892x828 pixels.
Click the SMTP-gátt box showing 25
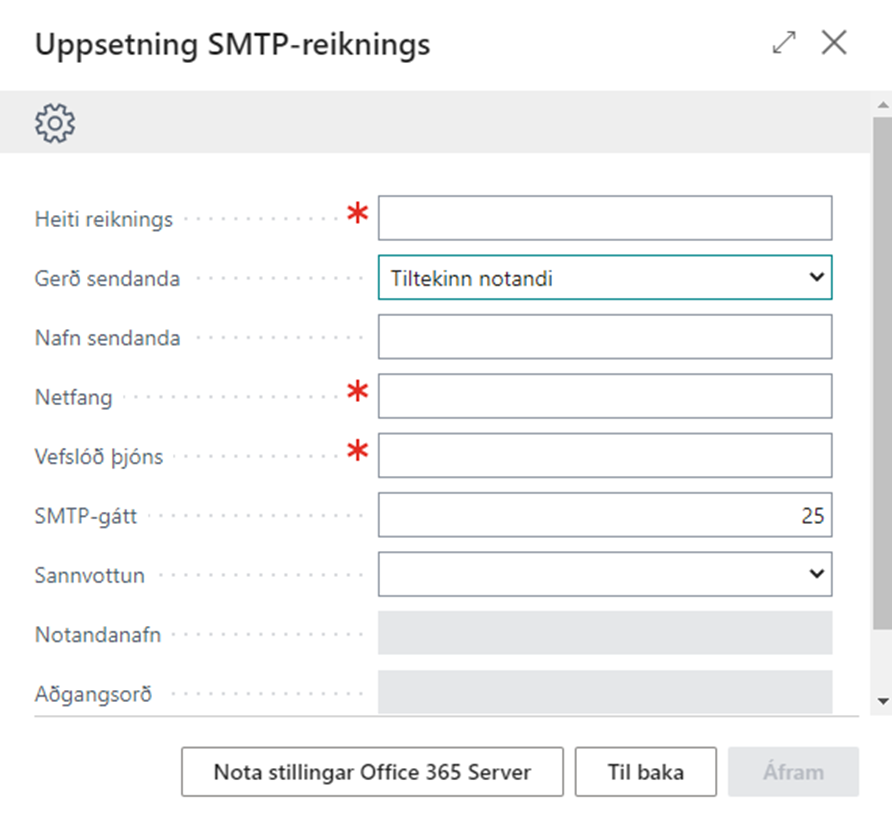pyautogui.click(x=604, y=515)
